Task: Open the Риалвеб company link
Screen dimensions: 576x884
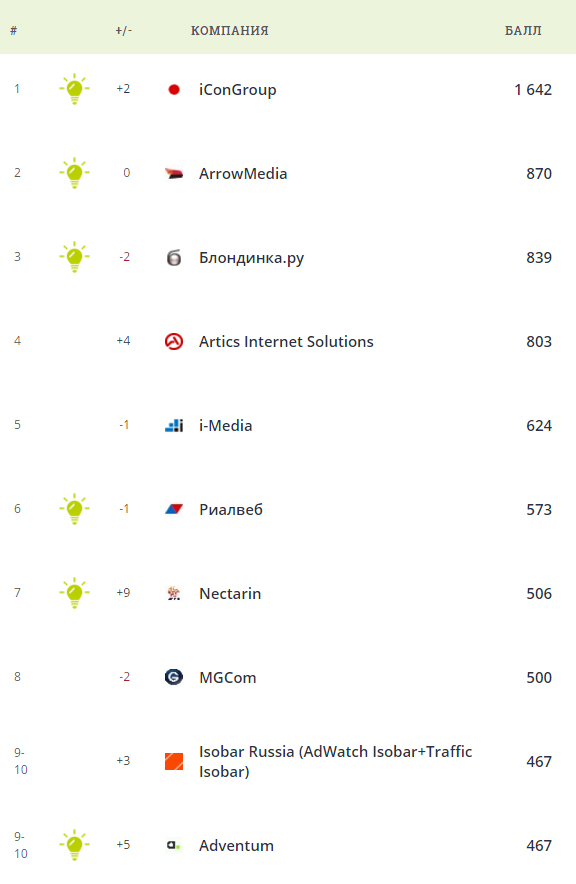Action: pos(231,510)
